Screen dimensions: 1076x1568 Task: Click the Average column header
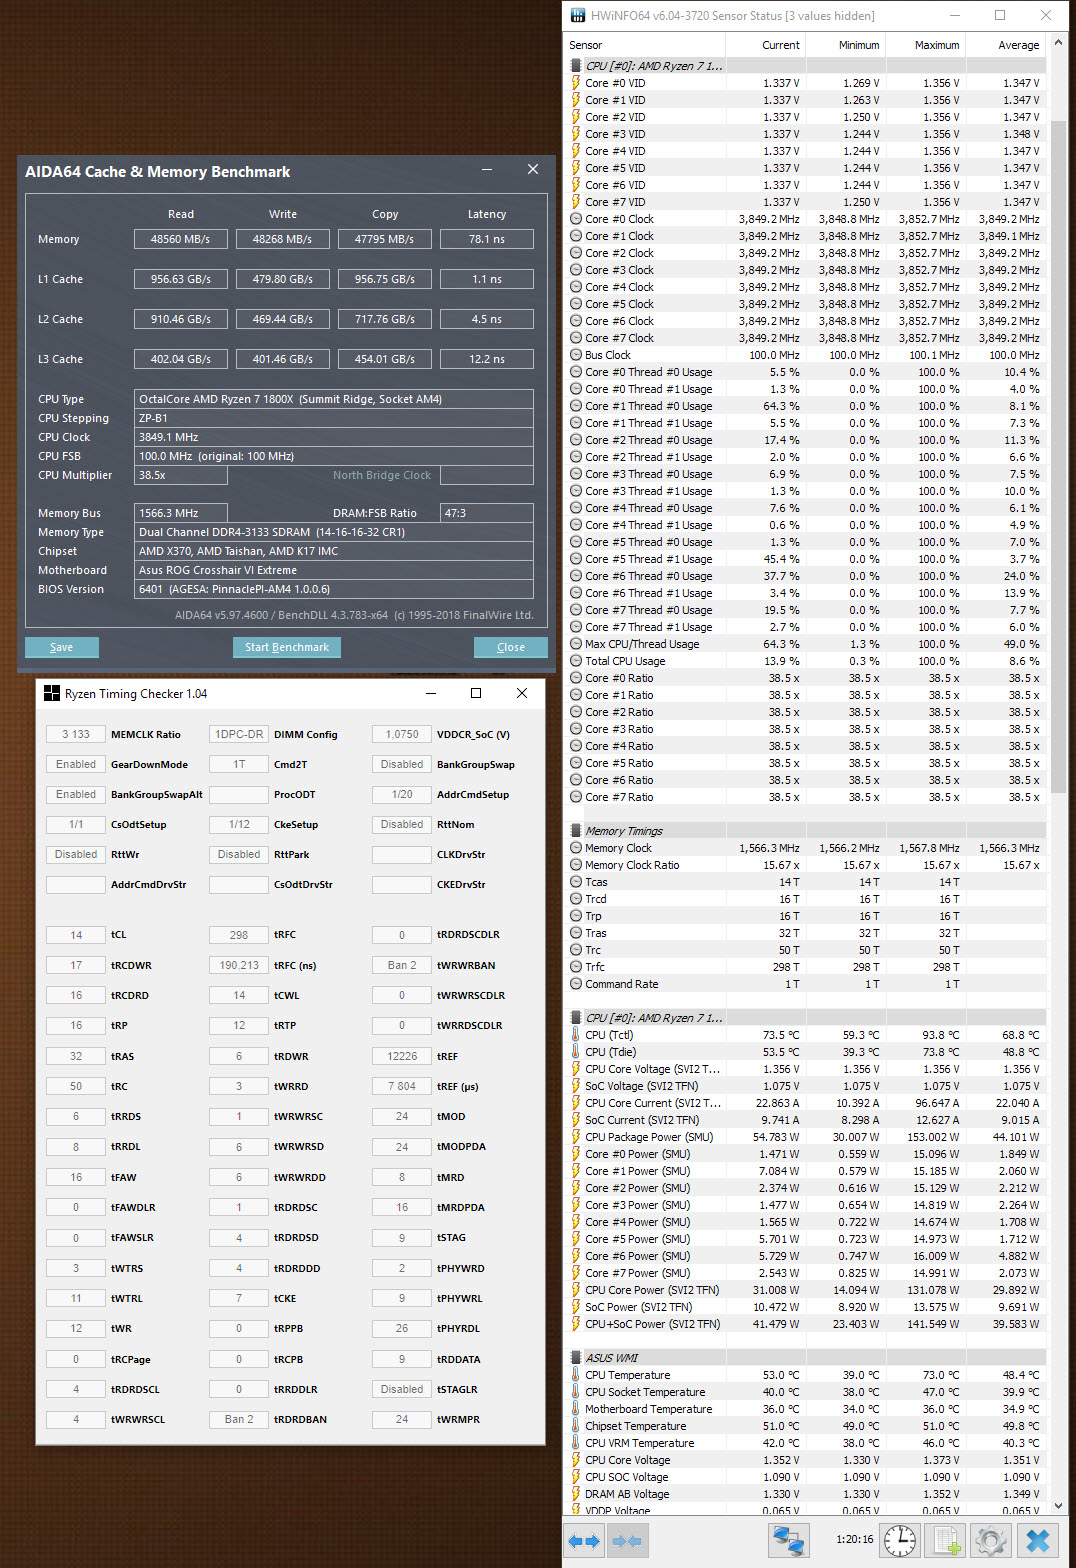pos(1006,45)
